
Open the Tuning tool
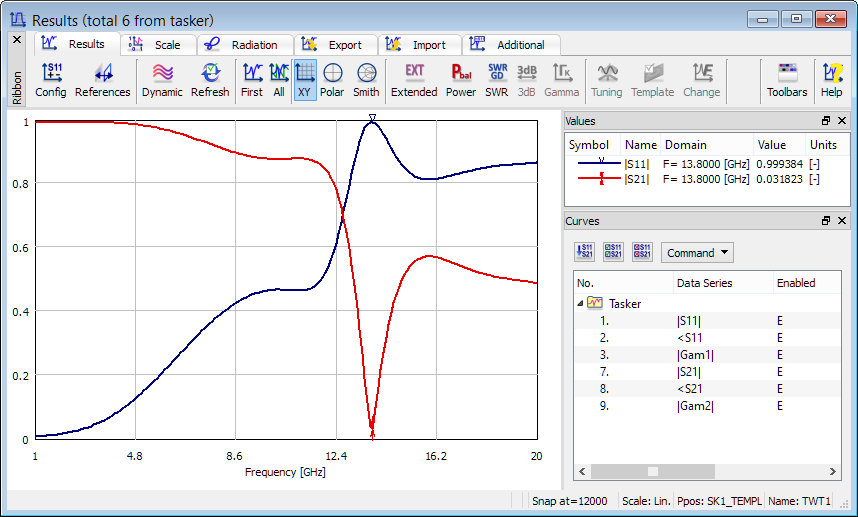607,80
